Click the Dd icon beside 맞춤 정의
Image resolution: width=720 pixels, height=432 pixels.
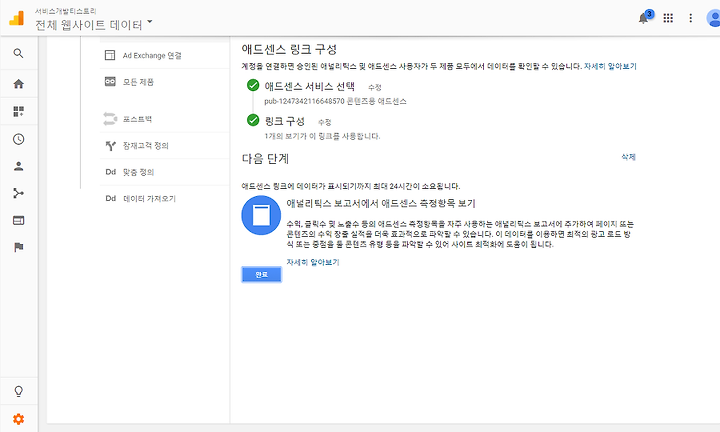[111, 172]
